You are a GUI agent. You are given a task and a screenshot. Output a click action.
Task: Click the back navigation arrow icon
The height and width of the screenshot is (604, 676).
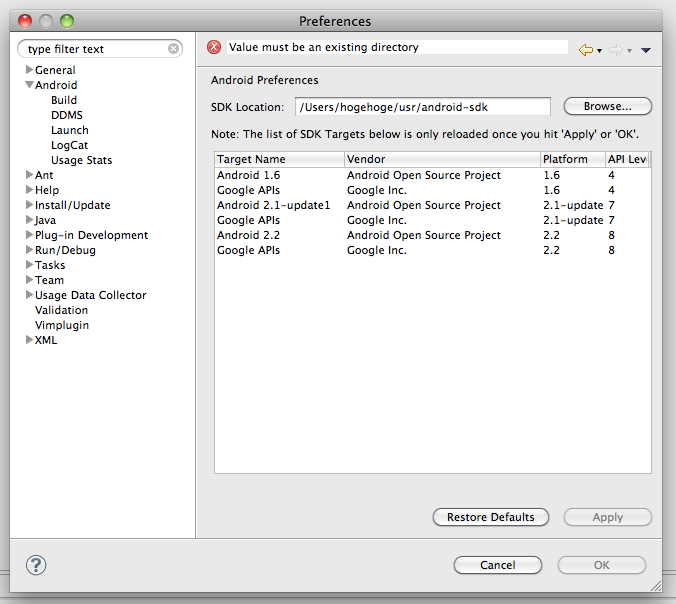tap(586, 49)
